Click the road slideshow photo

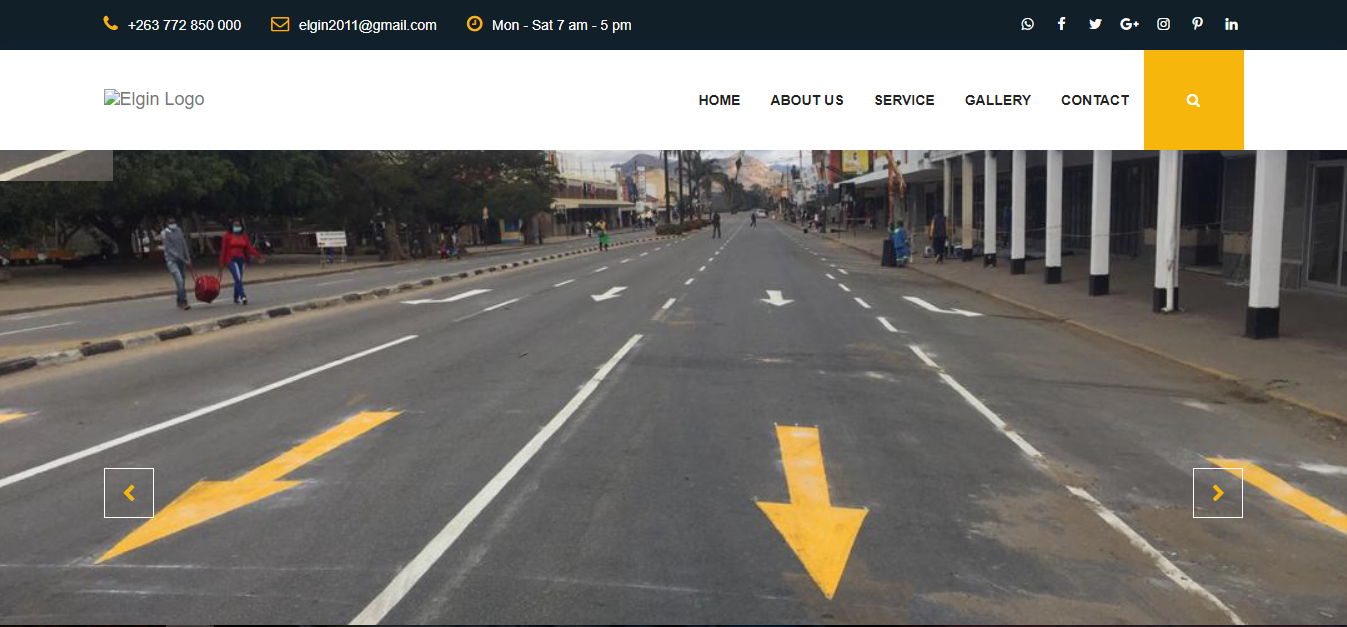pyautogui.click(x=673, y=388)
